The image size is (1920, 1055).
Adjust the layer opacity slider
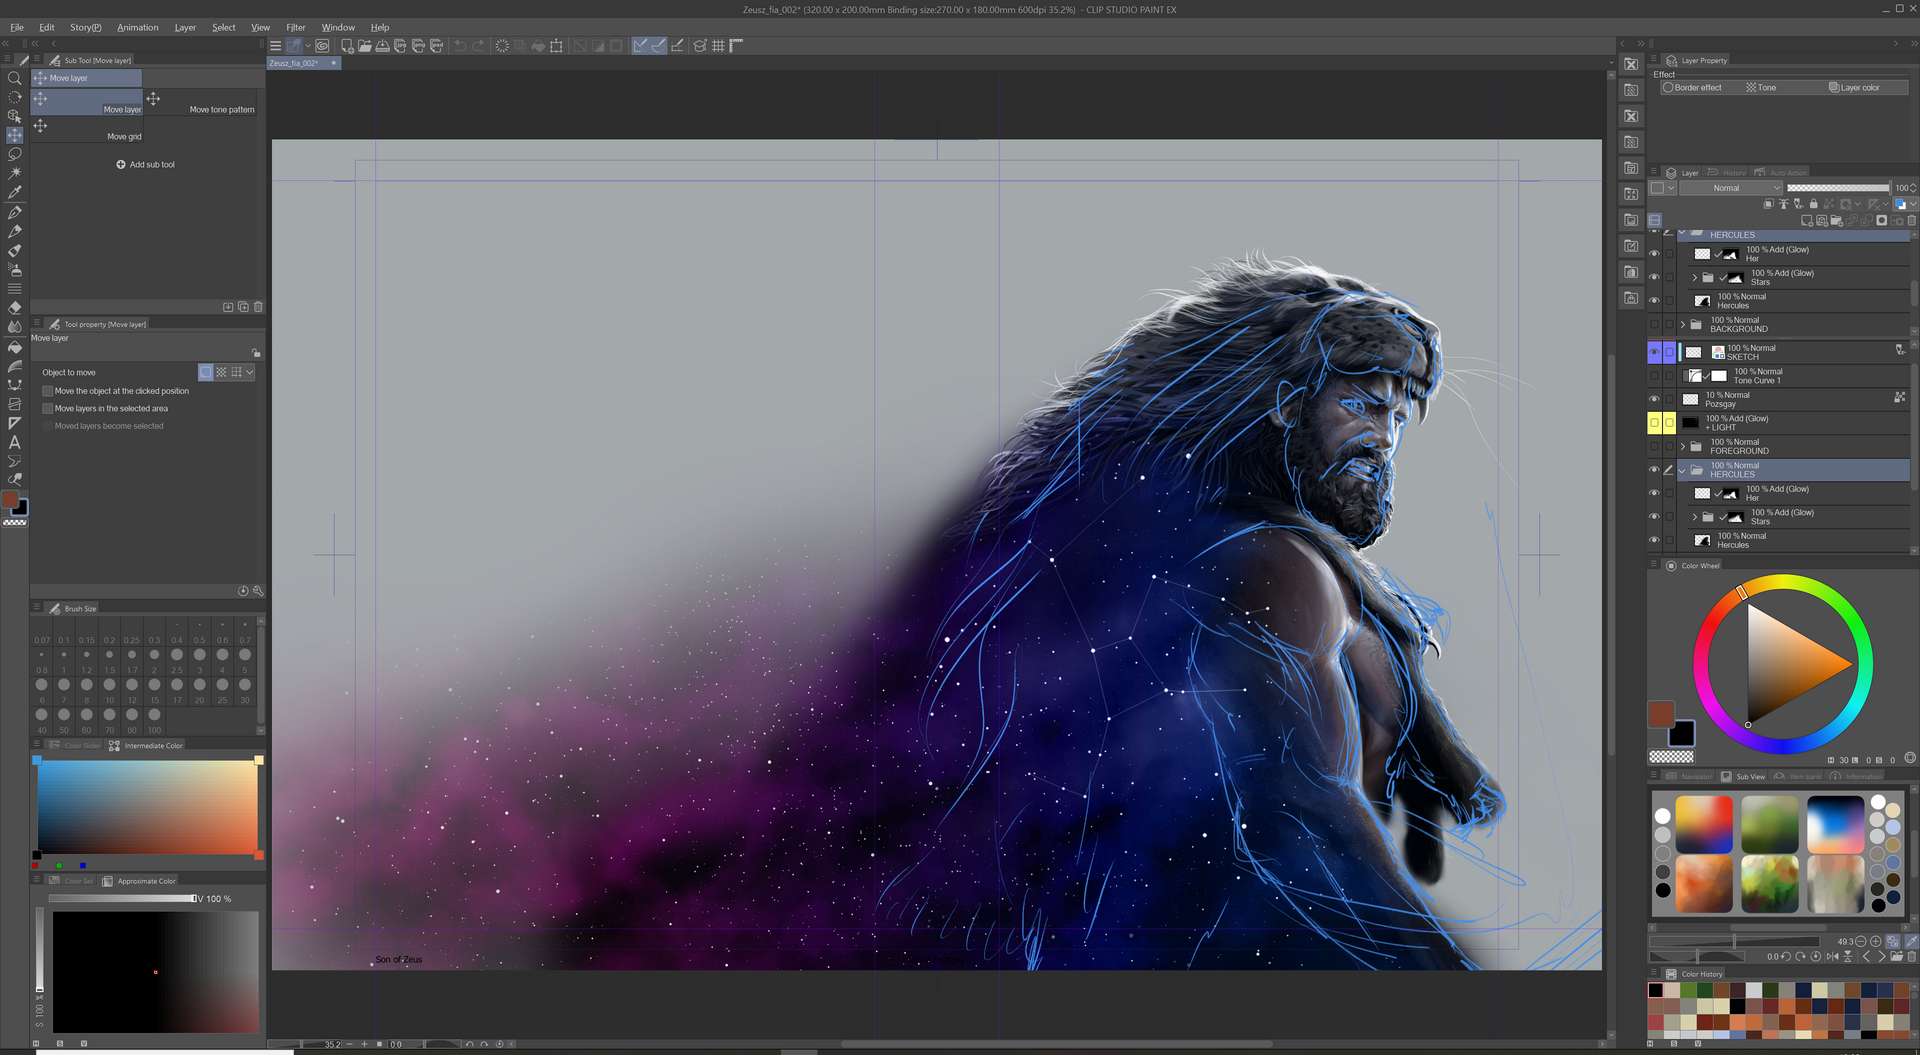point(1838,188)
